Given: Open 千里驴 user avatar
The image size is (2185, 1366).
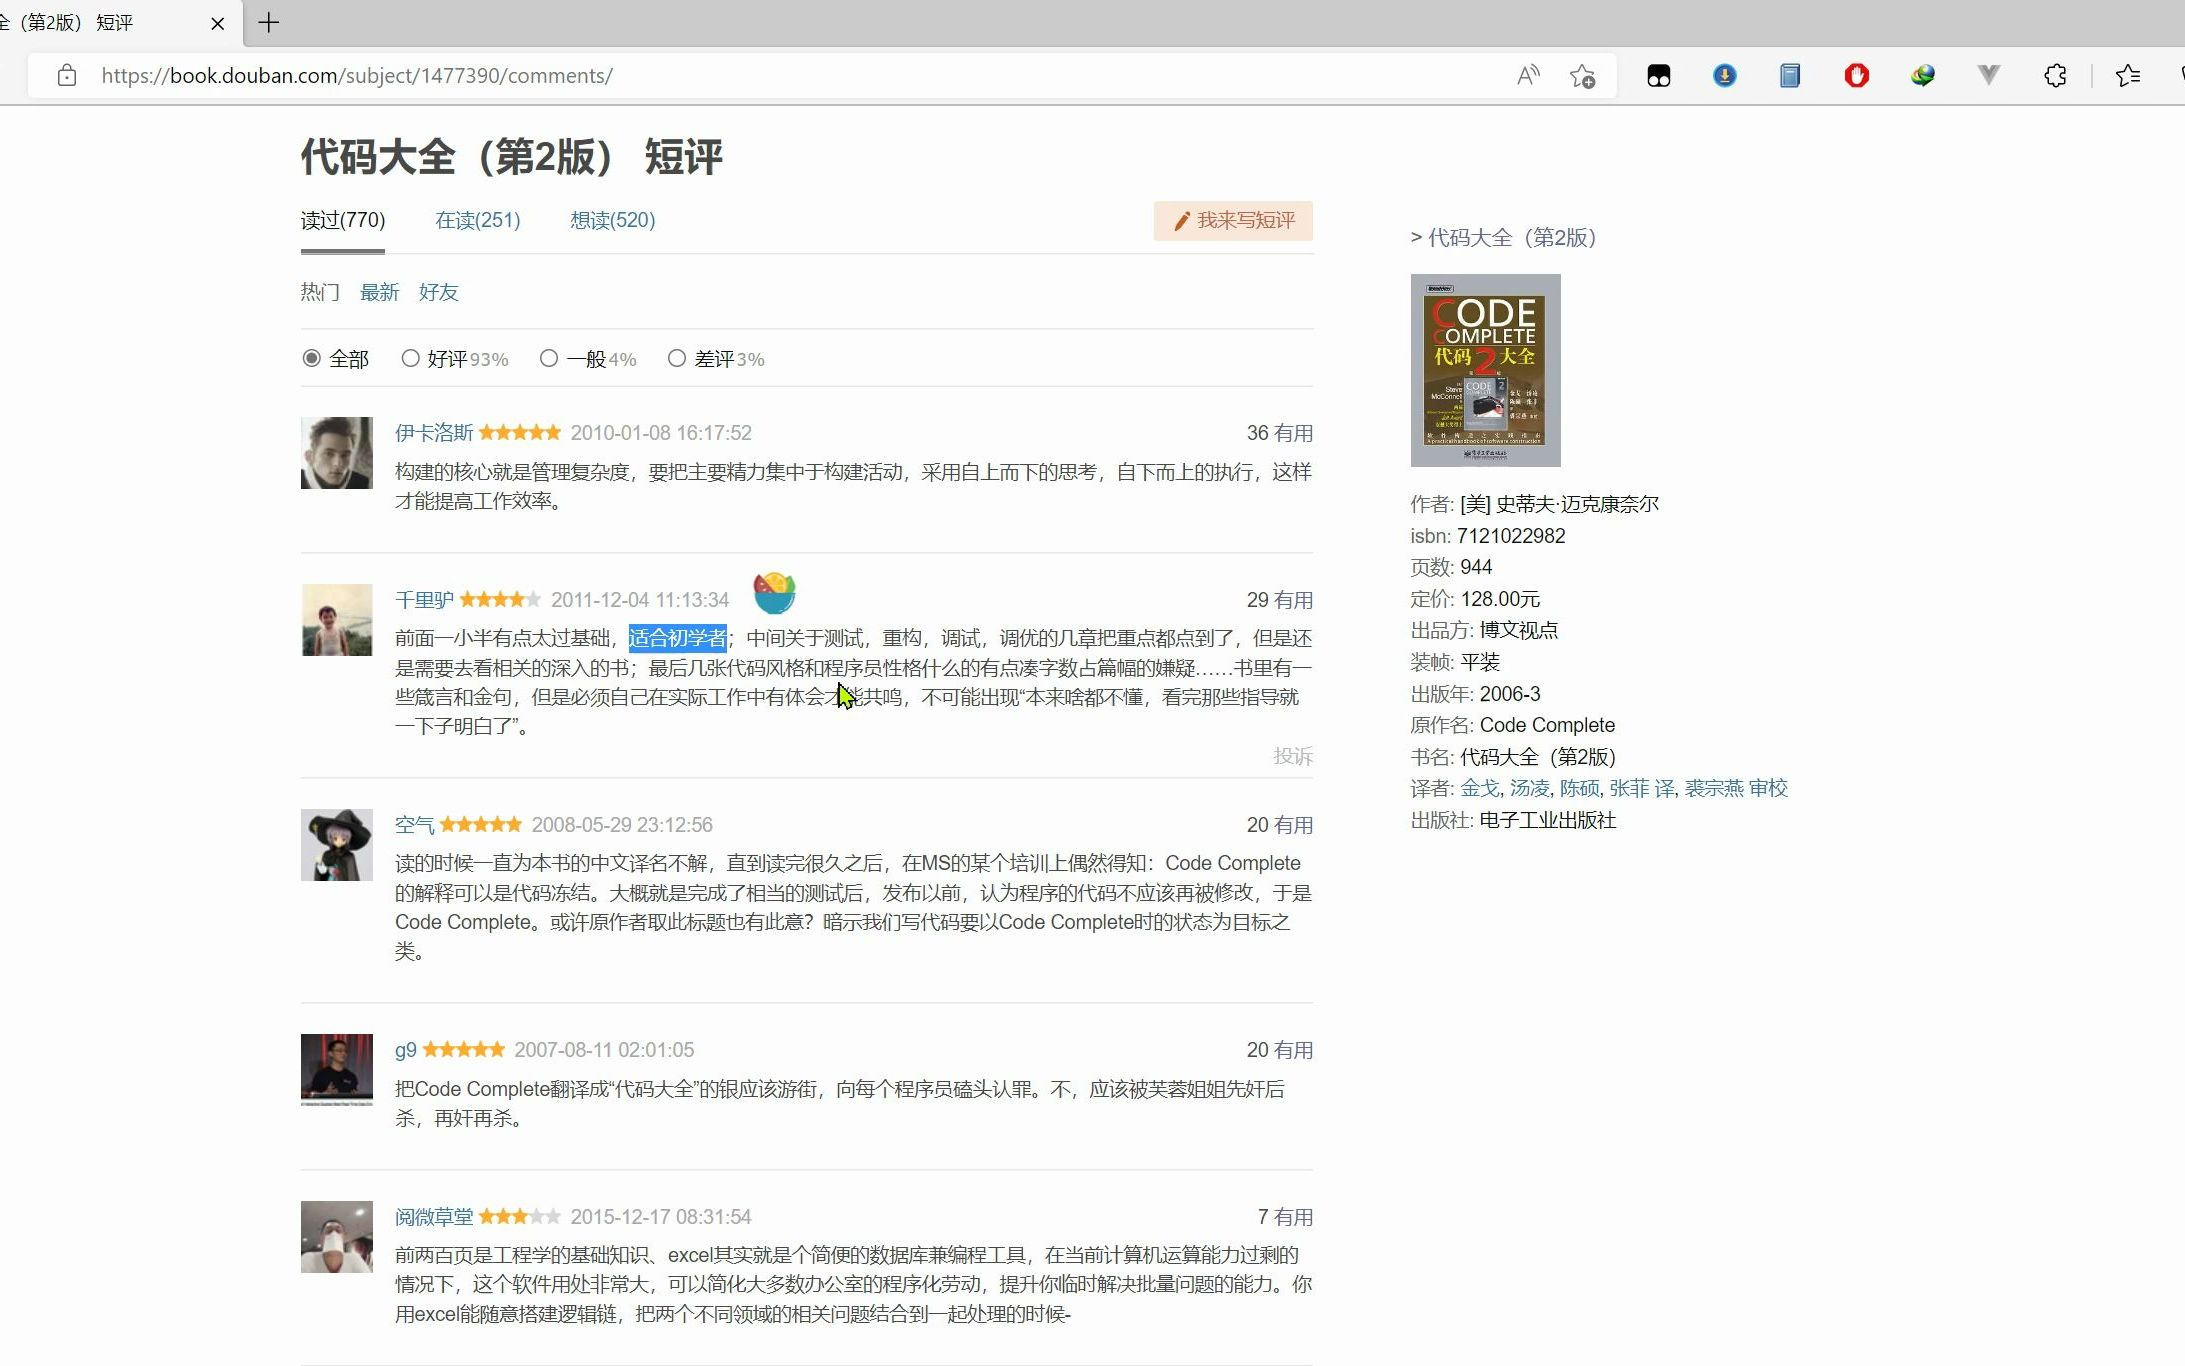Looking at the screenshot, I should 337,620.
